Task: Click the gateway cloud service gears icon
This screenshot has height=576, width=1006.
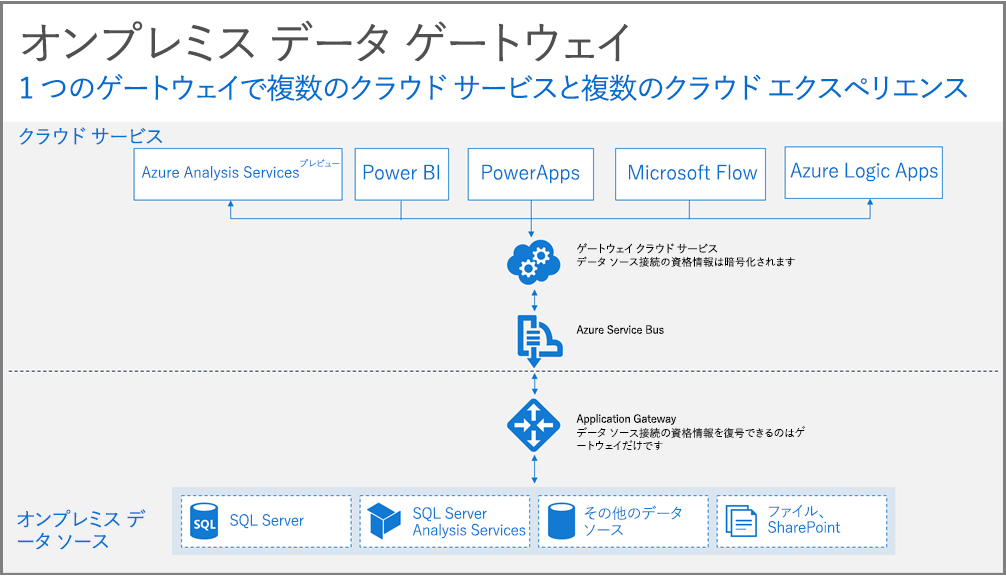Action: point(533,262)
